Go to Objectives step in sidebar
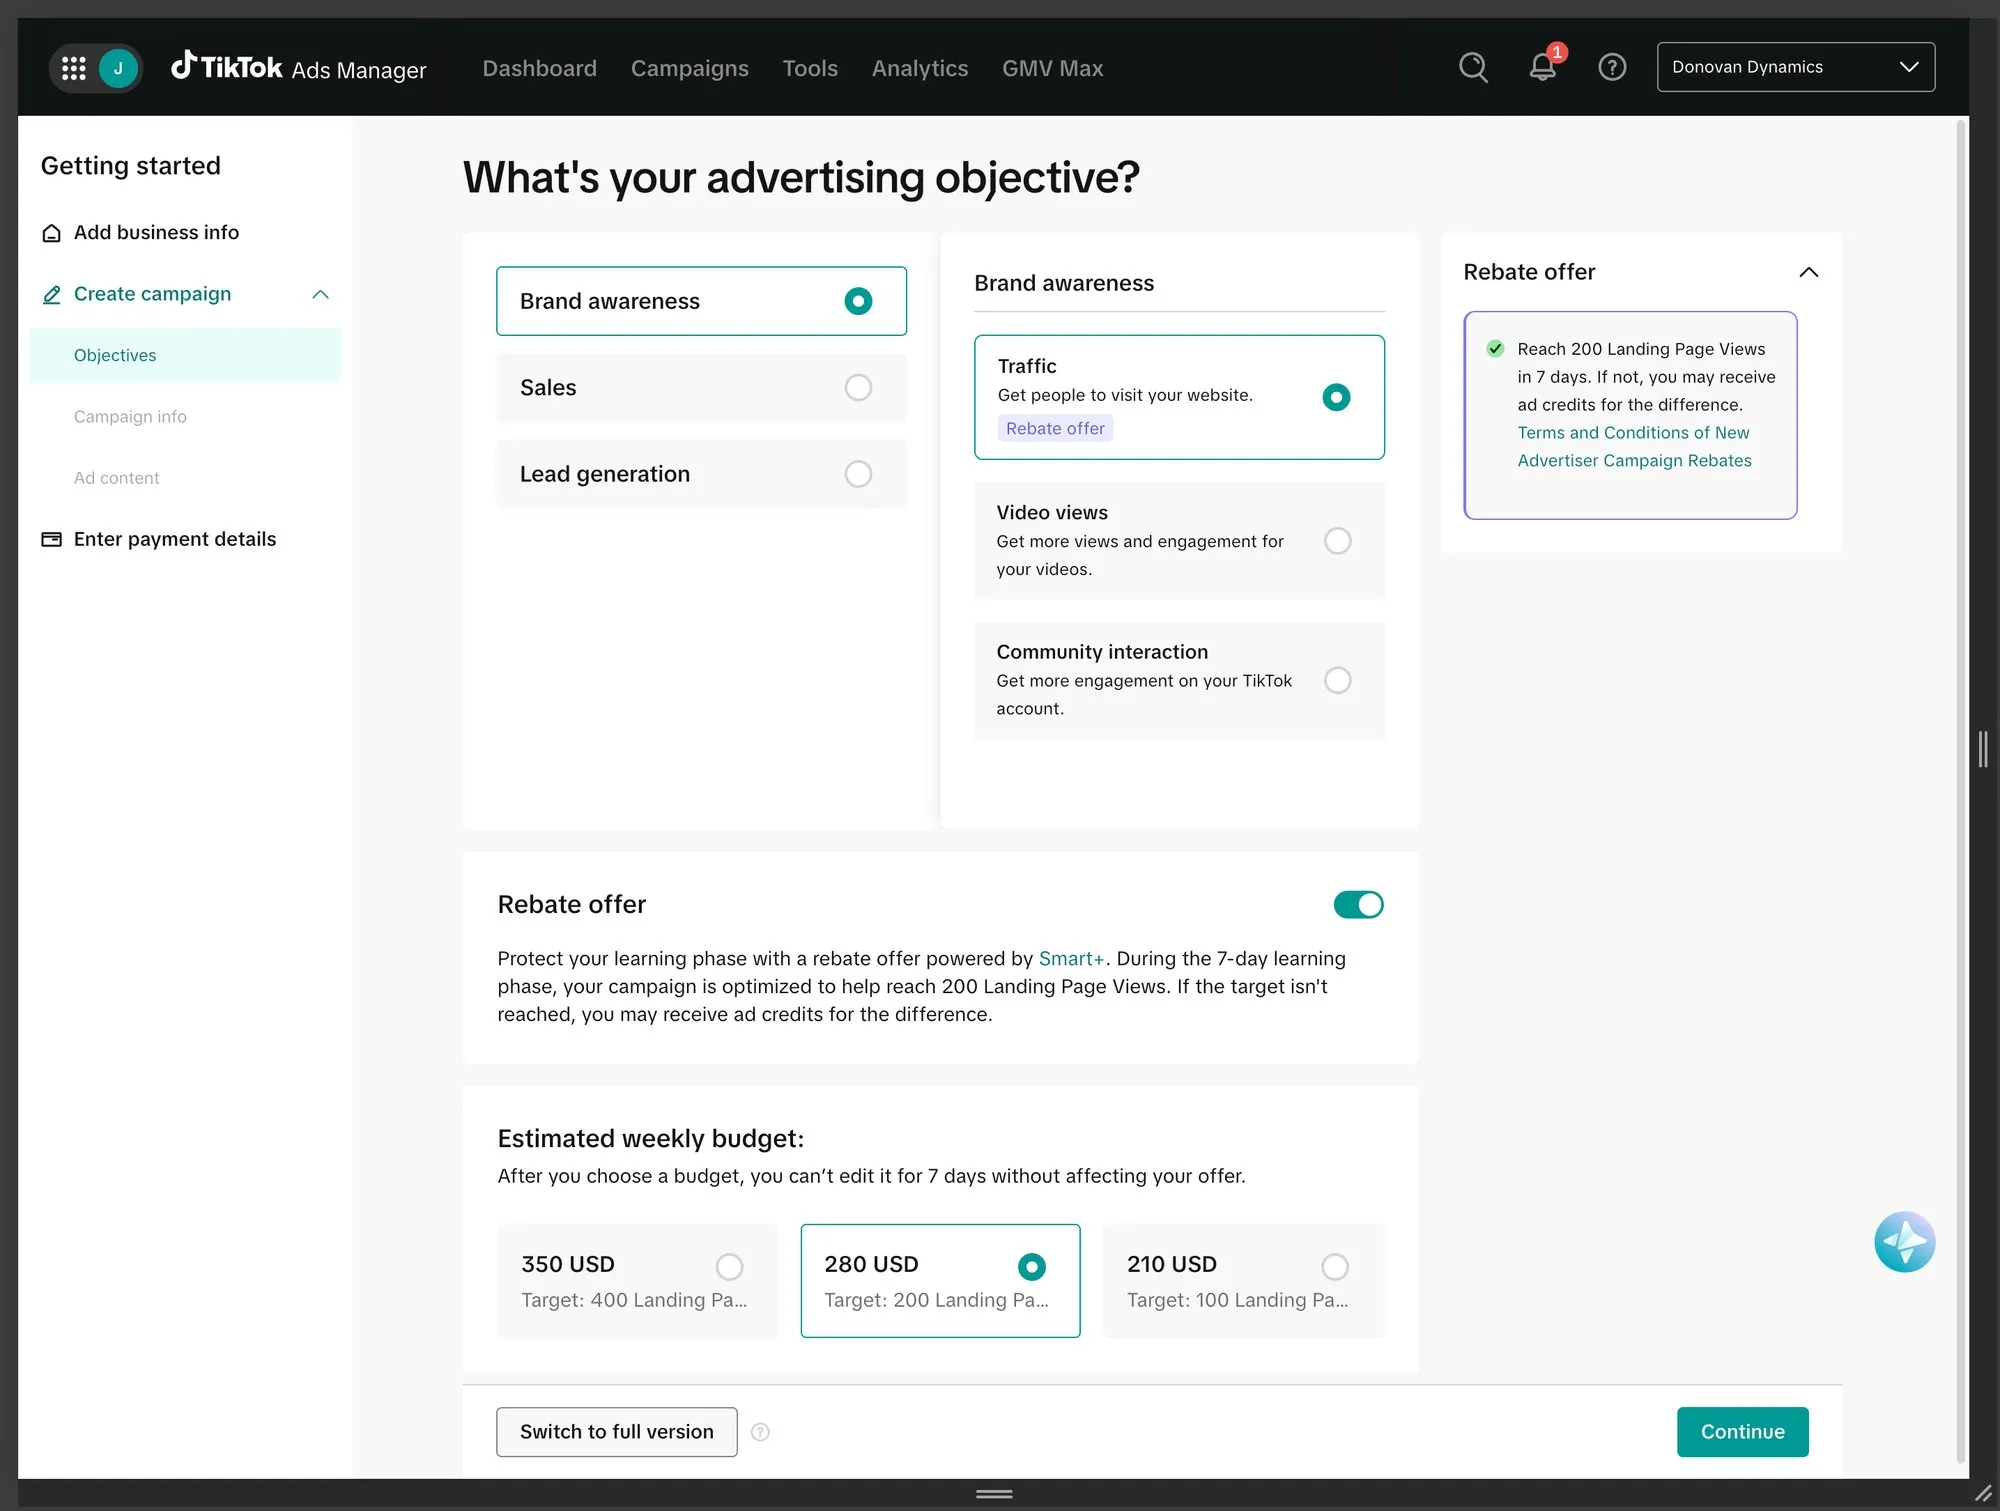 click(185, 355)
